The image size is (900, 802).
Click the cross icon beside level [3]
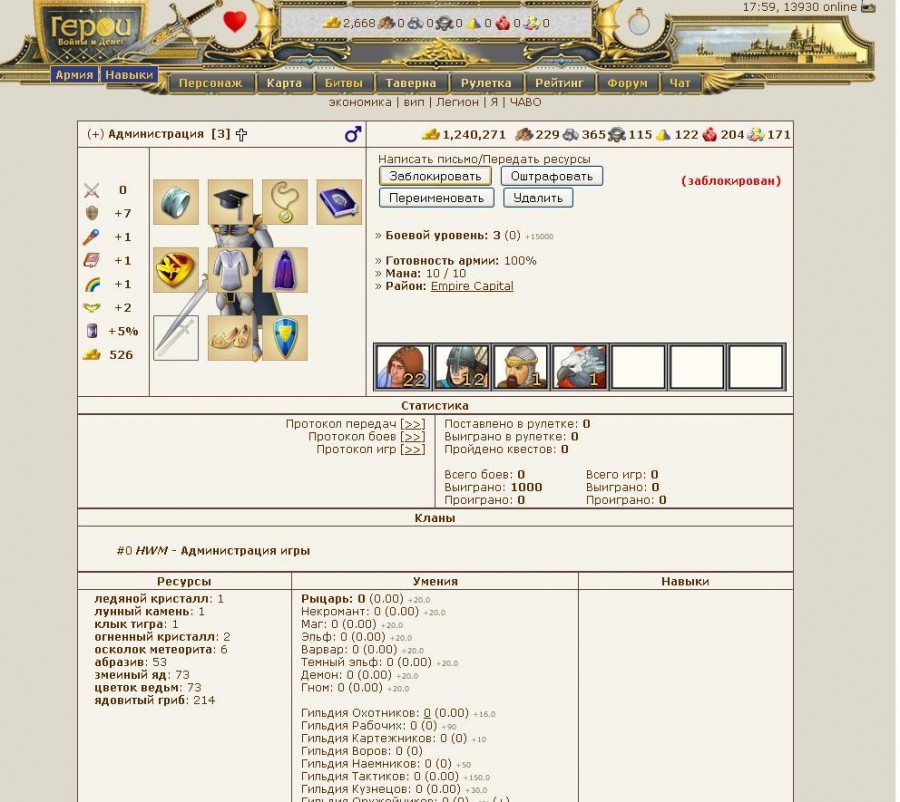(x=241, y=134)
